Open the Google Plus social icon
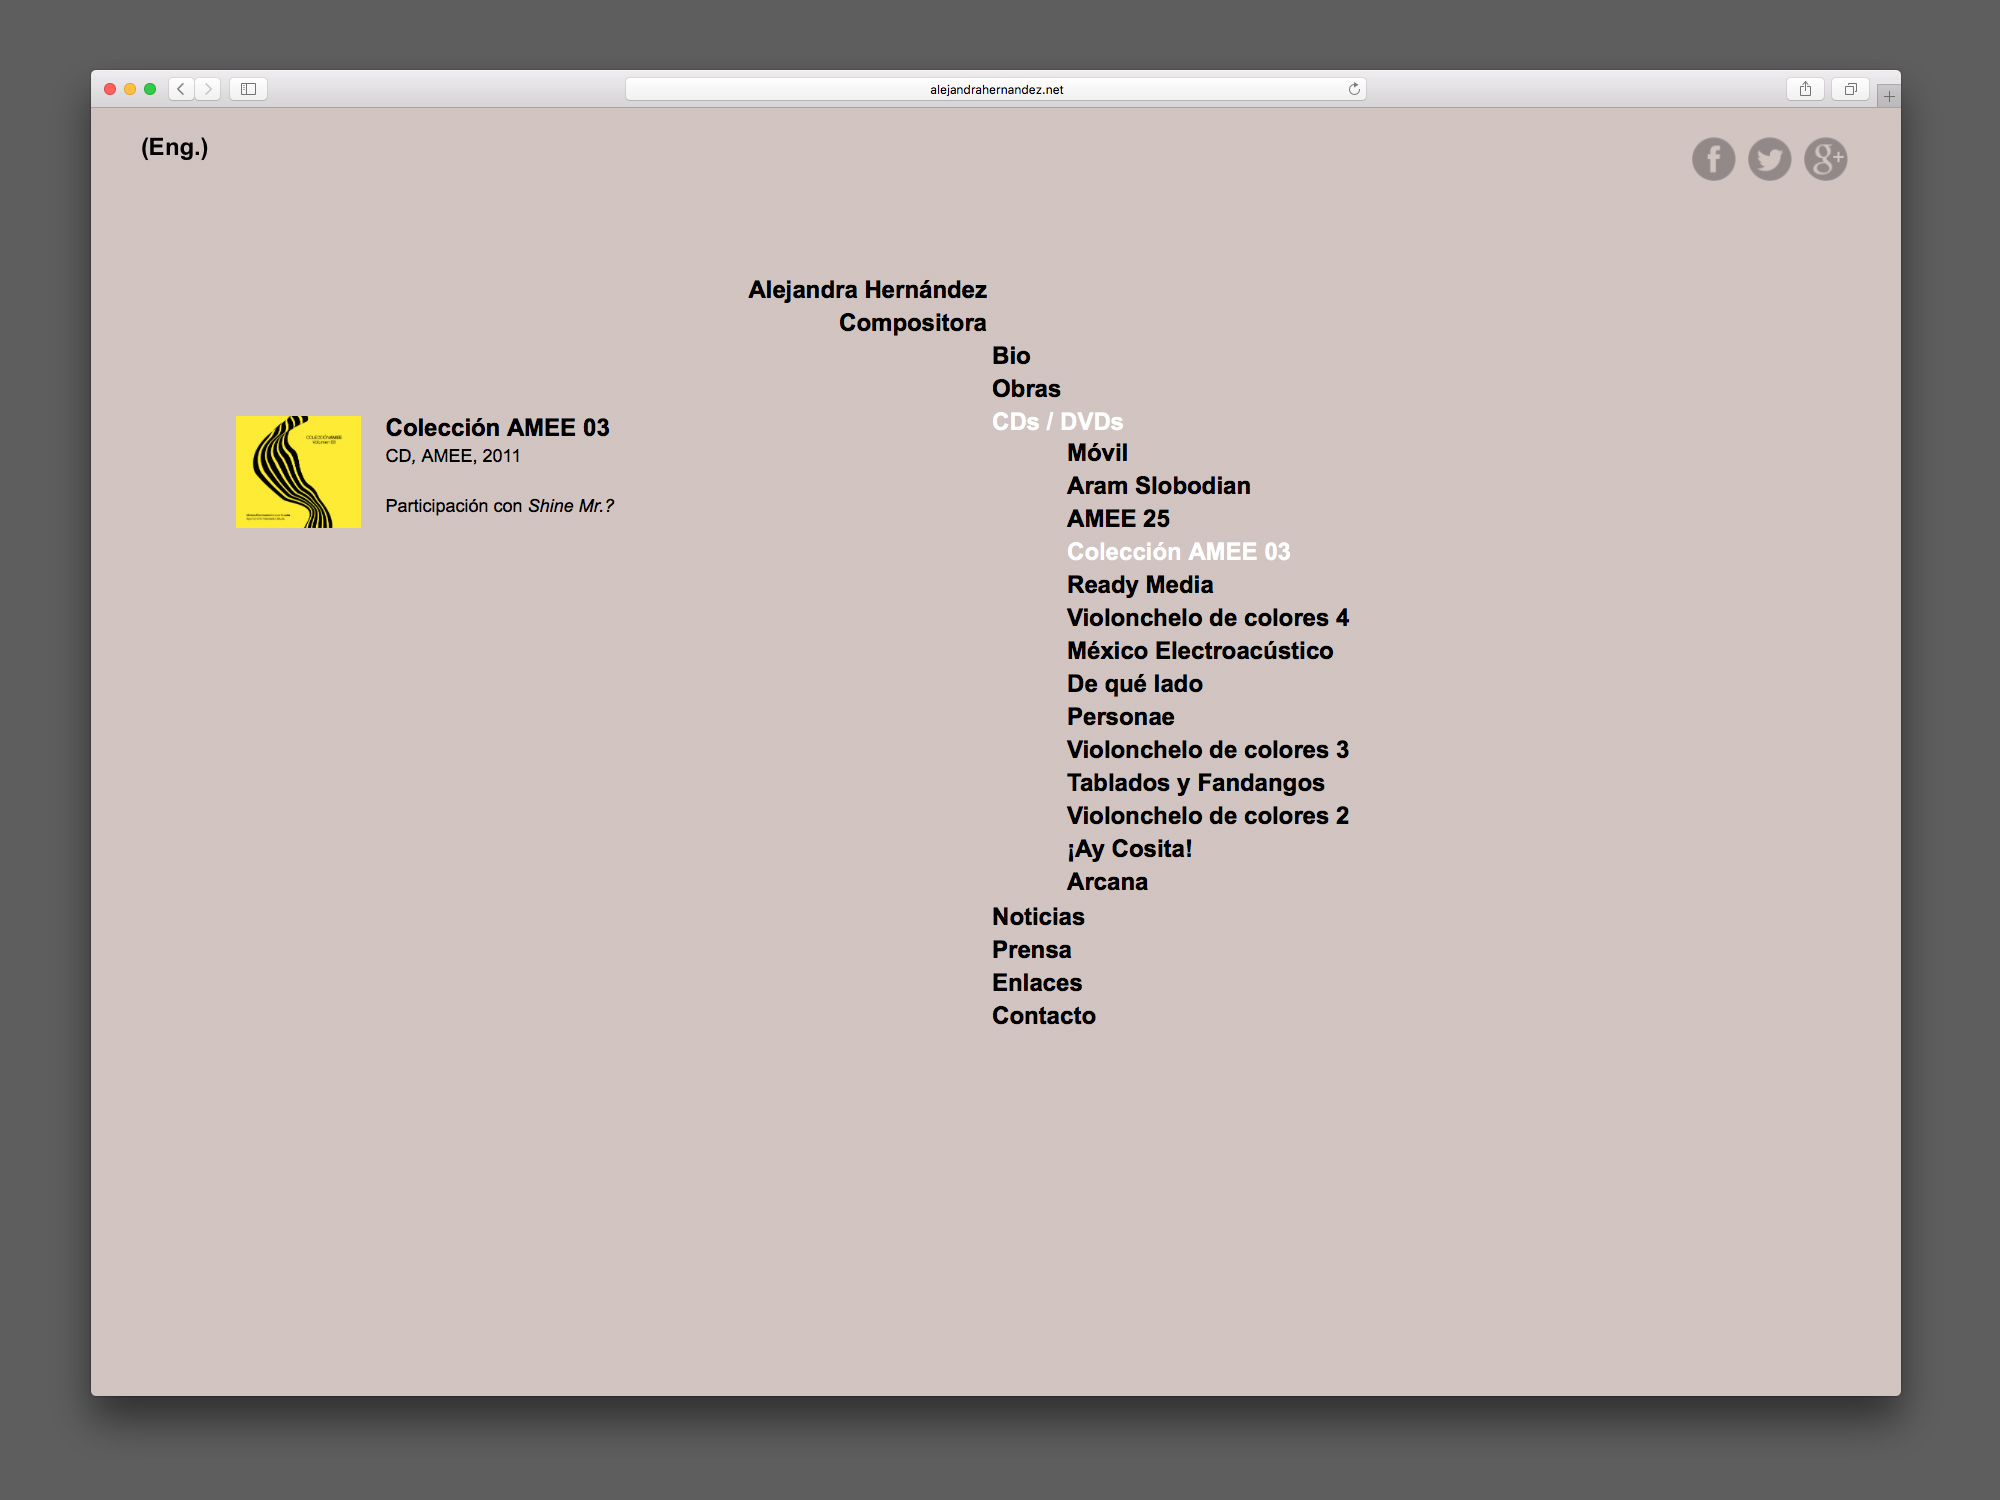The height and width of the screenshot is (1500, 2000). (1825, 159)
